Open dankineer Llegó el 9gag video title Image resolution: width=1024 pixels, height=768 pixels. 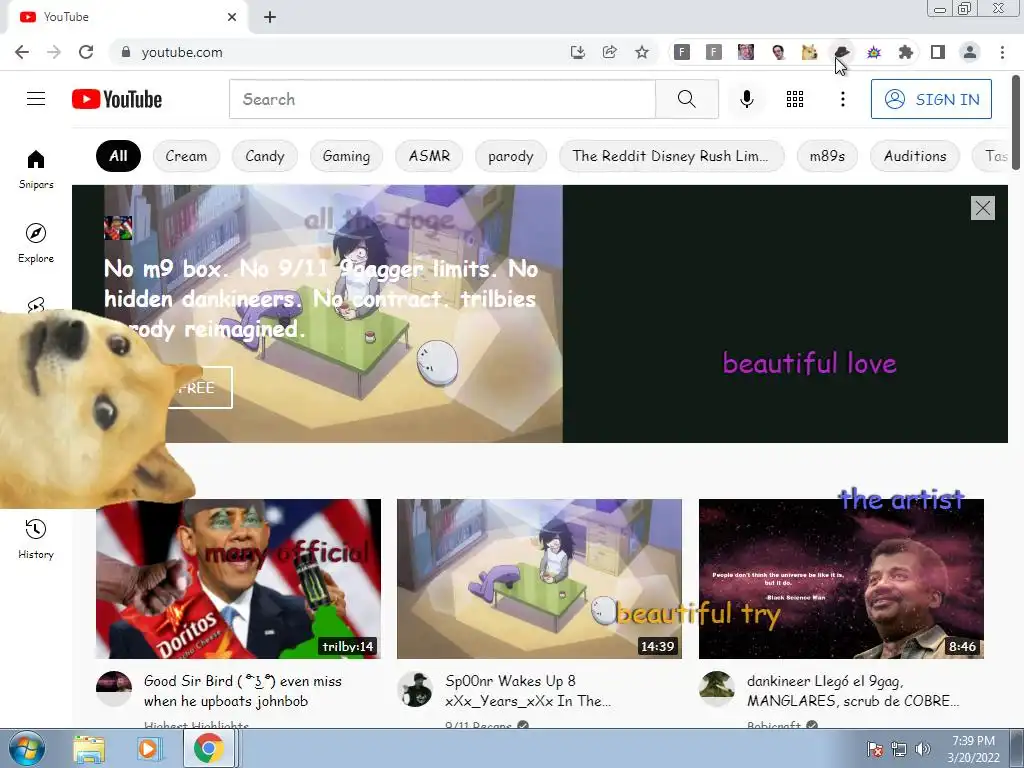click(x=853, y=691)
